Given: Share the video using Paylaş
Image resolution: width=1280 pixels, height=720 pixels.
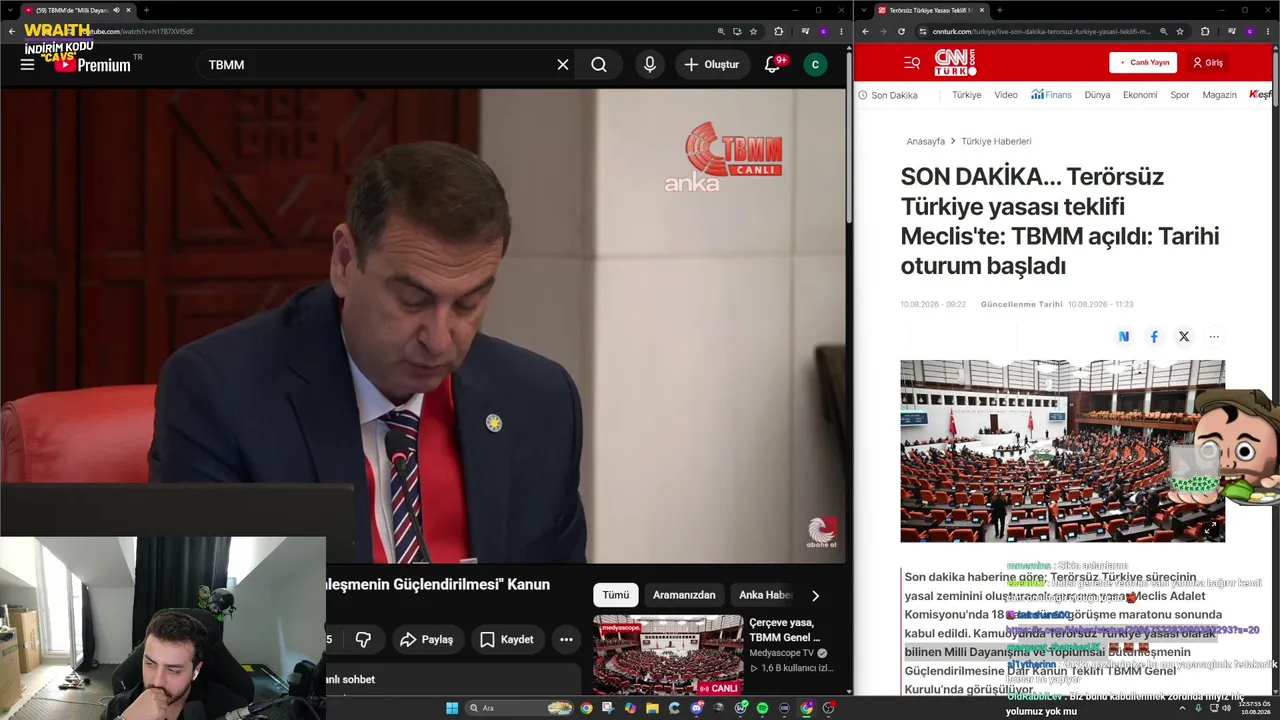Looking at the screenshot, I should (426, 639).
